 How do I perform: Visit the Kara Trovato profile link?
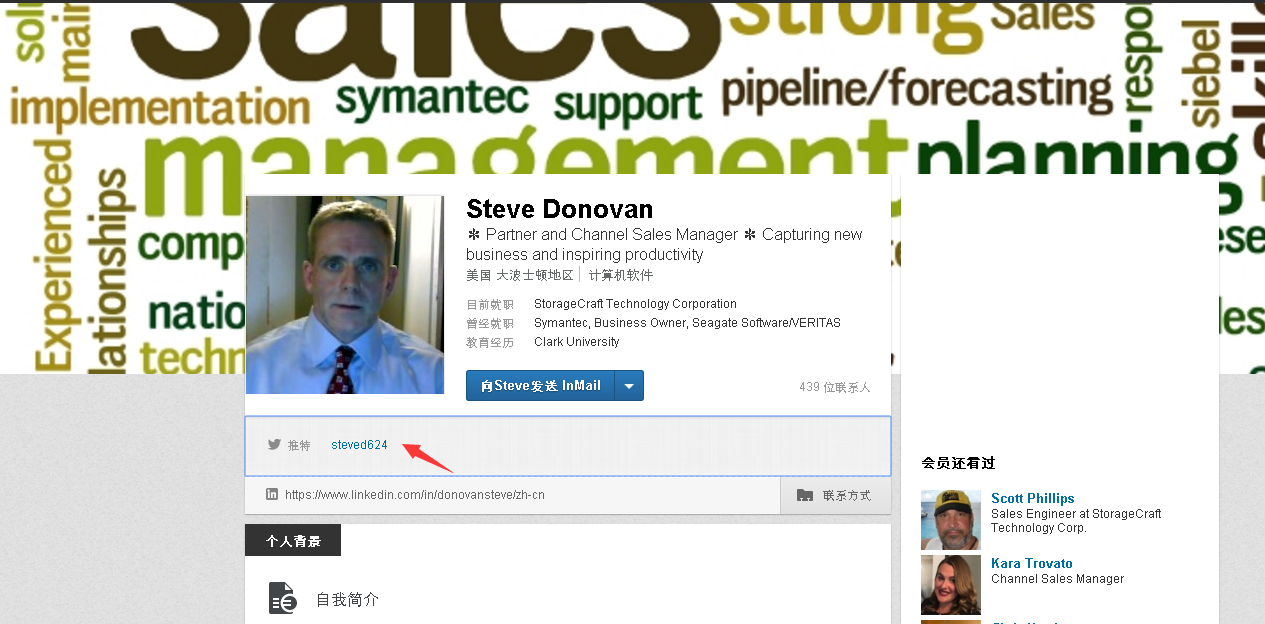[x=1032, y=563]
